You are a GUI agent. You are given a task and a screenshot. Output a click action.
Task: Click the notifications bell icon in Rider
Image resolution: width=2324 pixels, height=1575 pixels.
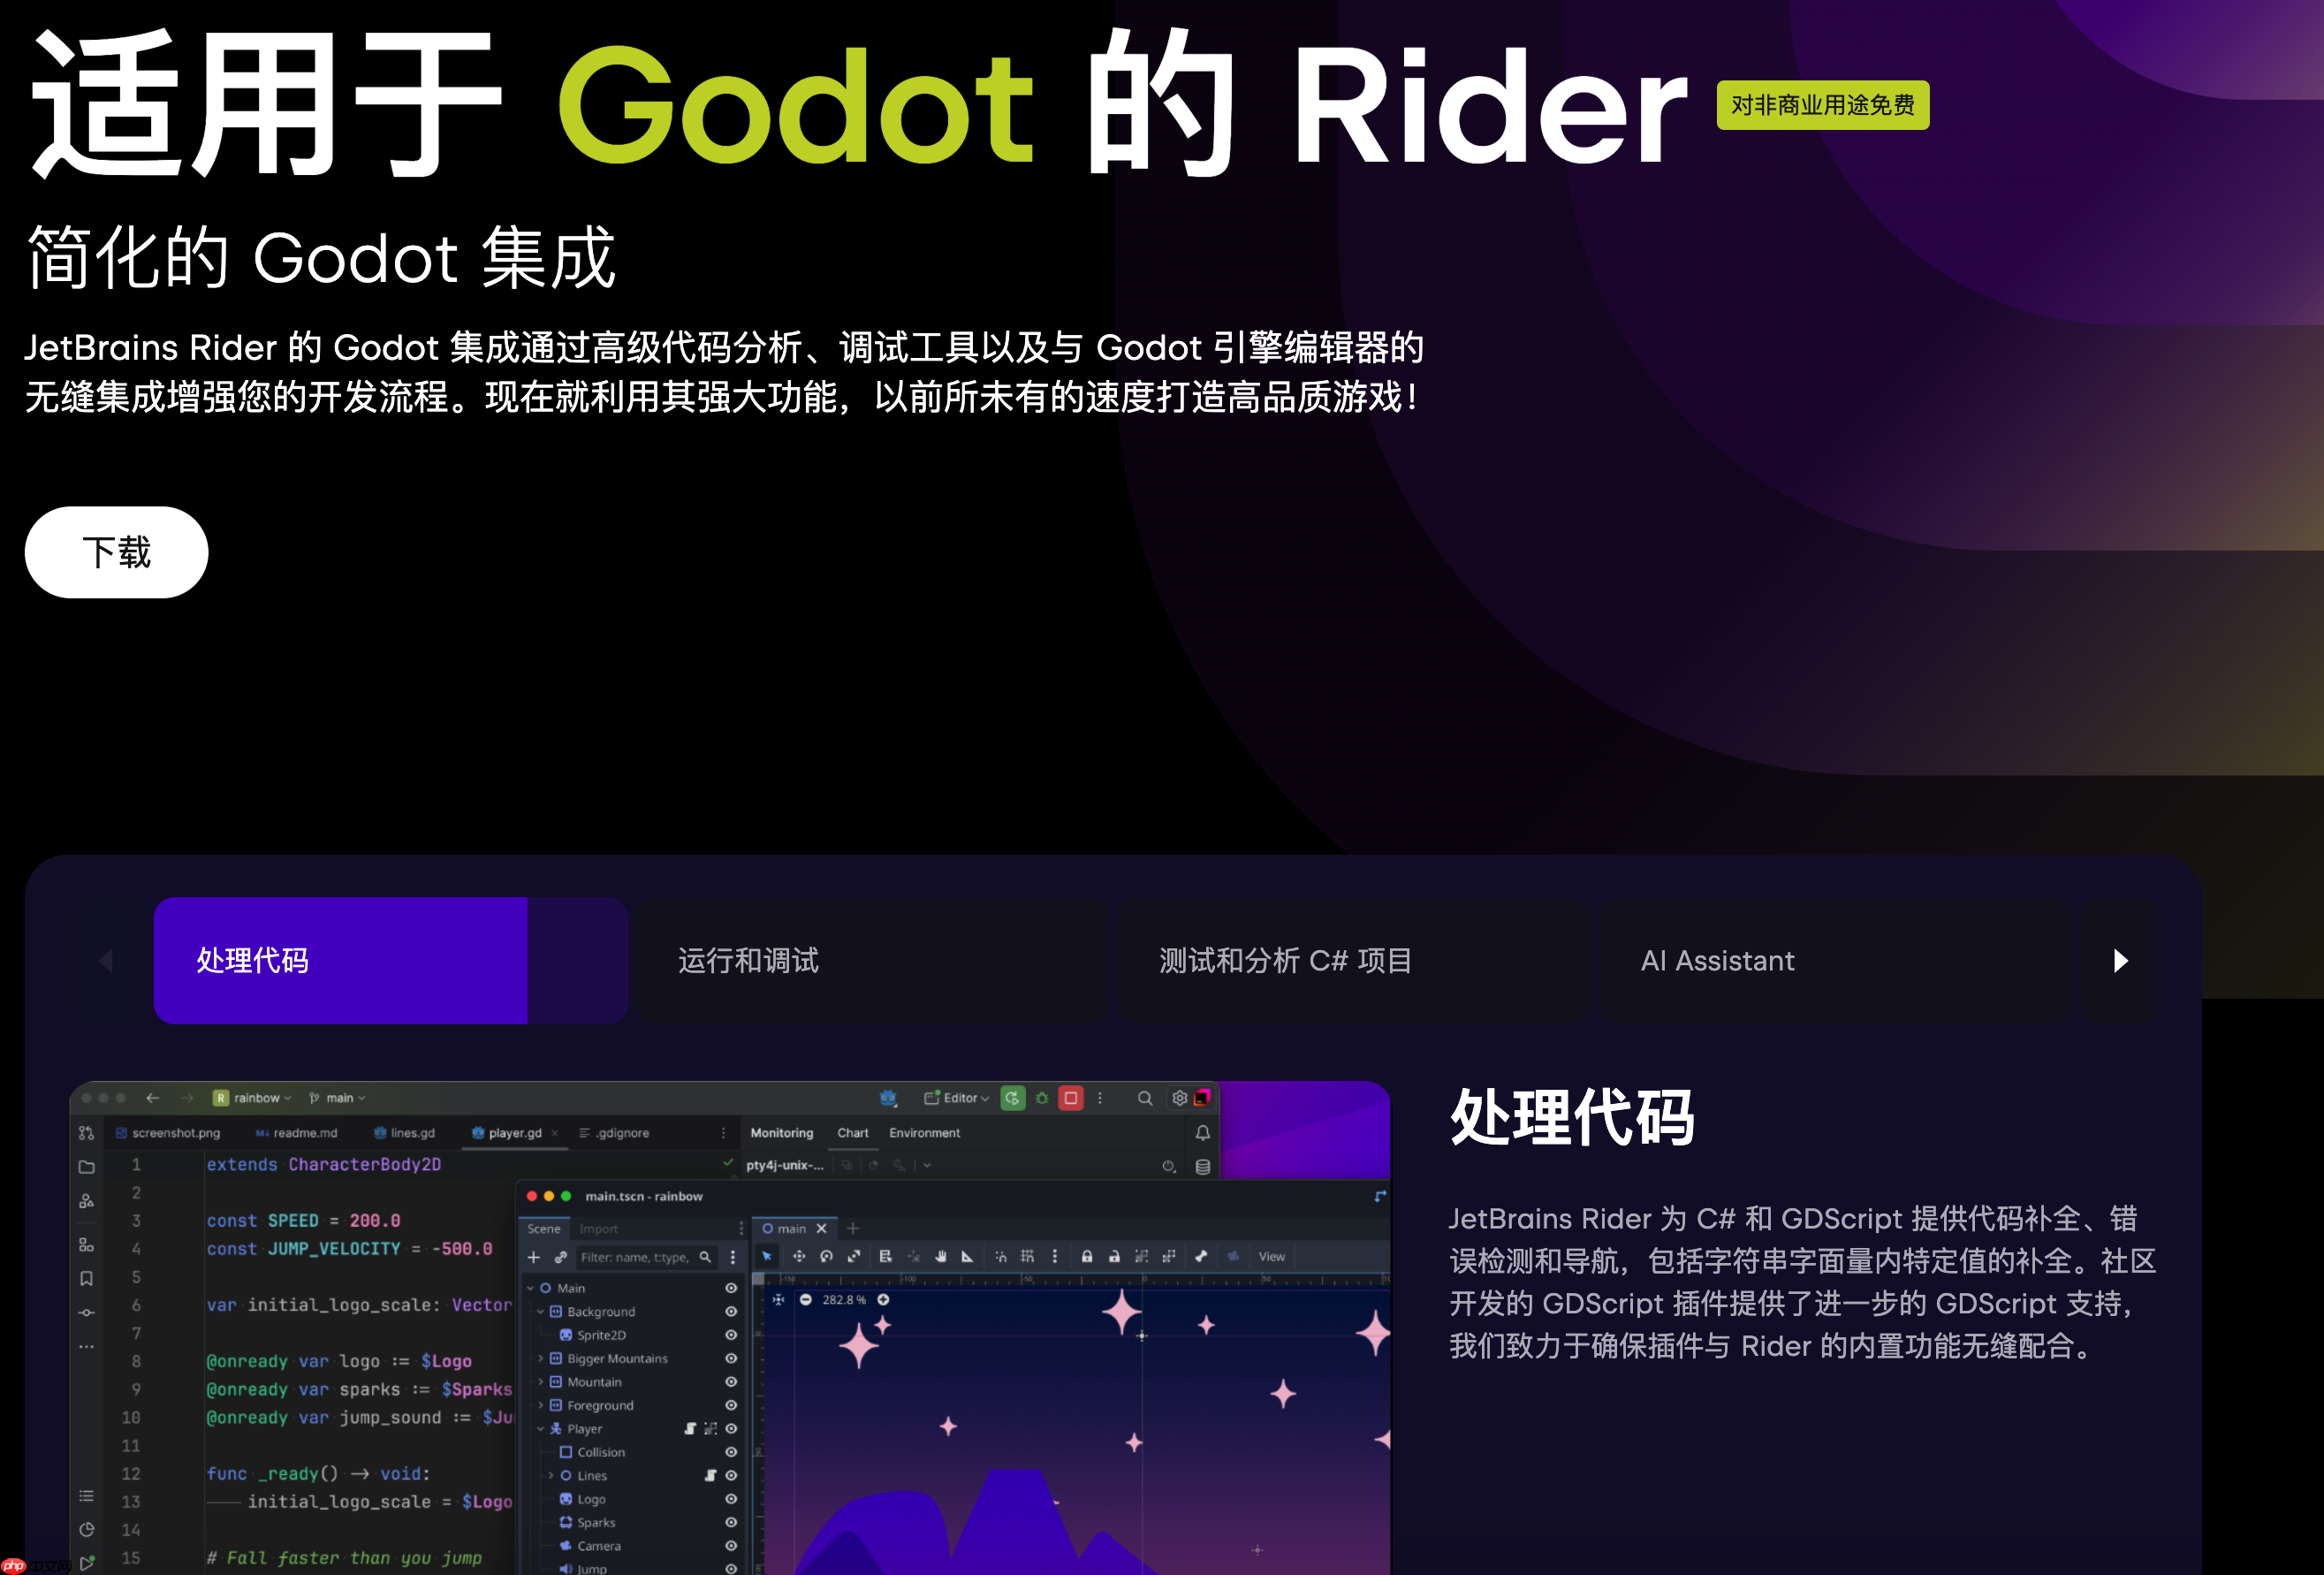[1204, 1132]
